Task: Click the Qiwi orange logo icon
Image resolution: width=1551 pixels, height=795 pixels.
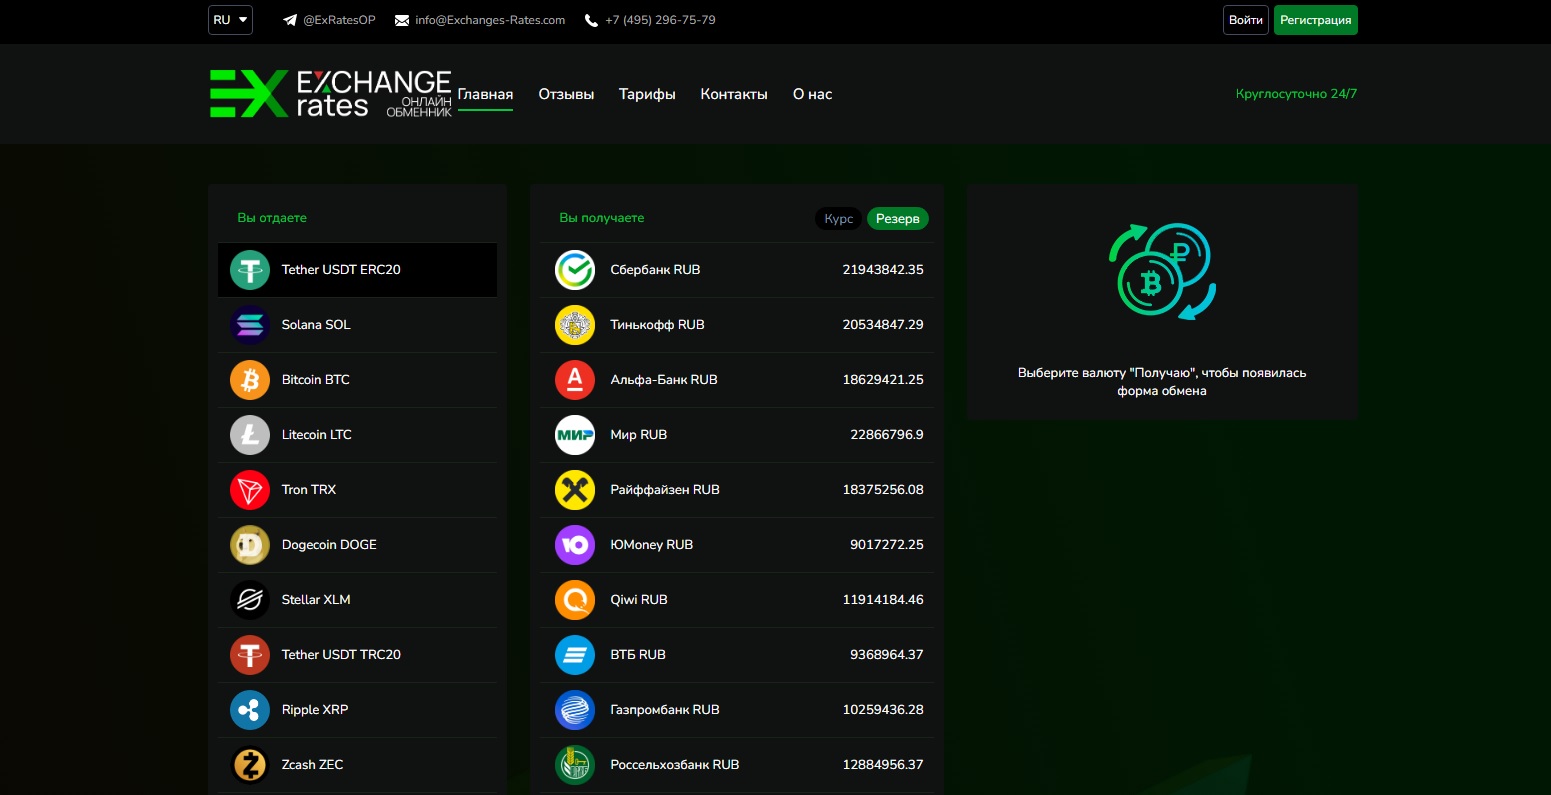Action: coord(575,600)
